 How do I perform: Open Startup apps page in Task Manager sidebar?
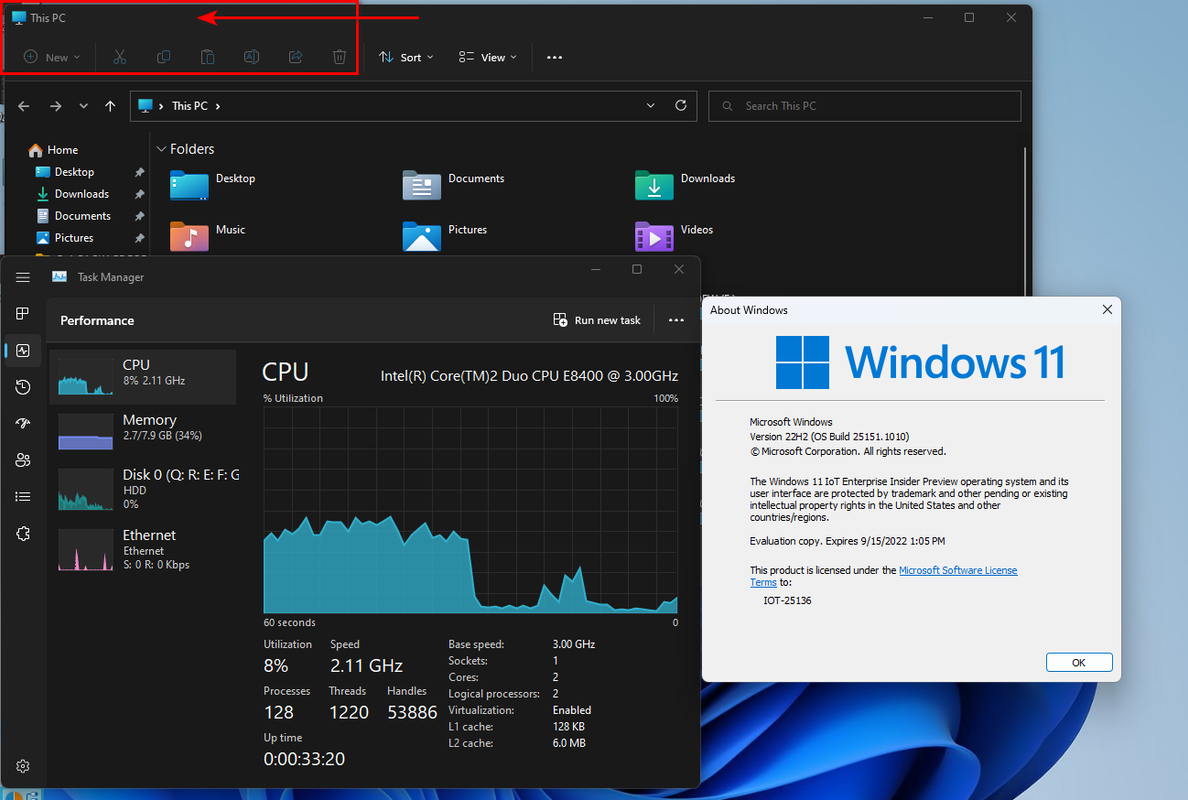[x=23, y=423]
